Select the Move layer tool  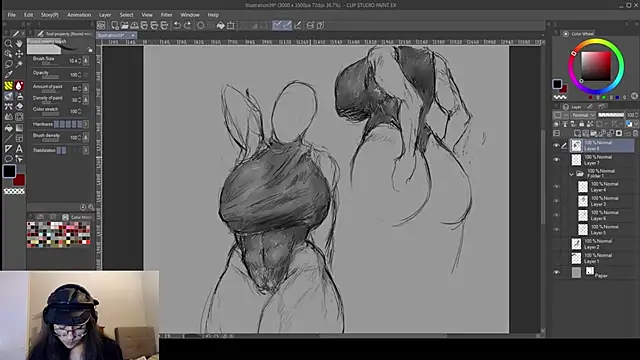click(19, 54)
